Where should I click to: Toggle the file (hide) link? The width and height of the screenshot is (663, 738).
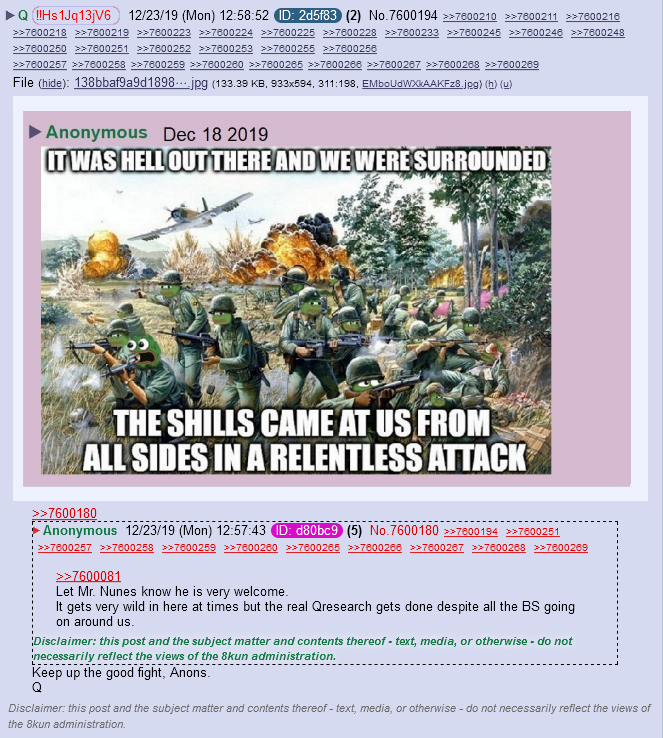[x=53, y=83]
